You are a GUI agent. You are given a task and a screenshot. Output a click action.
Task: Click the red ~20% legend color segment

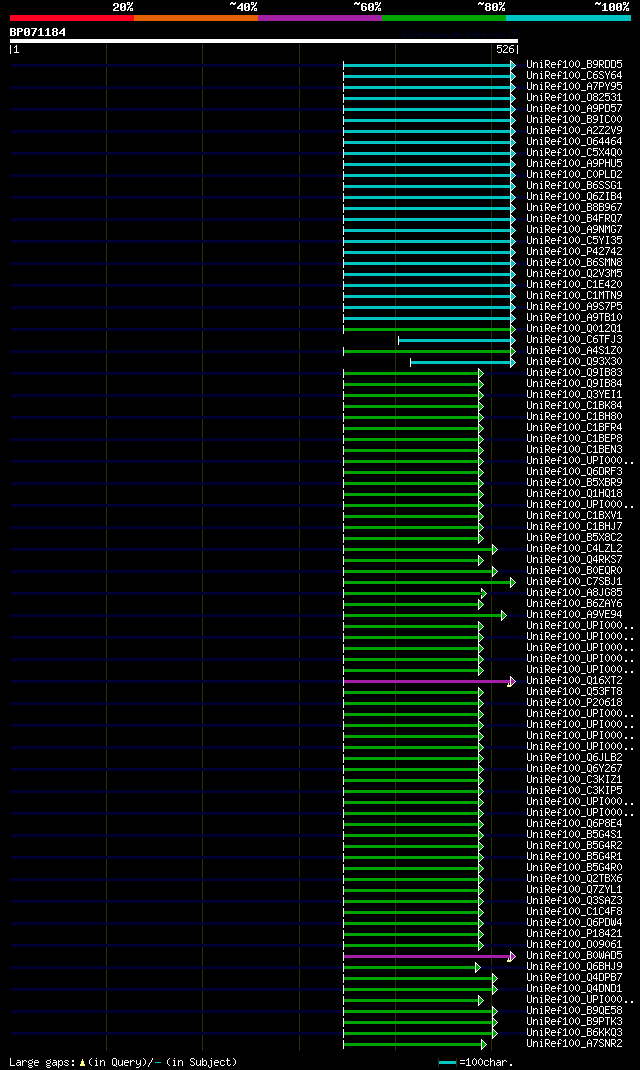pyautogui.click(x=72, y=18)
